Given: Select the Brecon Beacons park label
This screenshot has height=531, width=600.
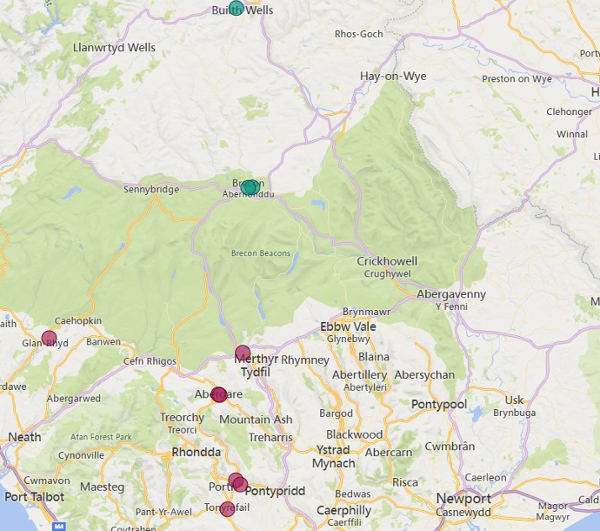Looking at the screenshot, I should coord(260,253).
